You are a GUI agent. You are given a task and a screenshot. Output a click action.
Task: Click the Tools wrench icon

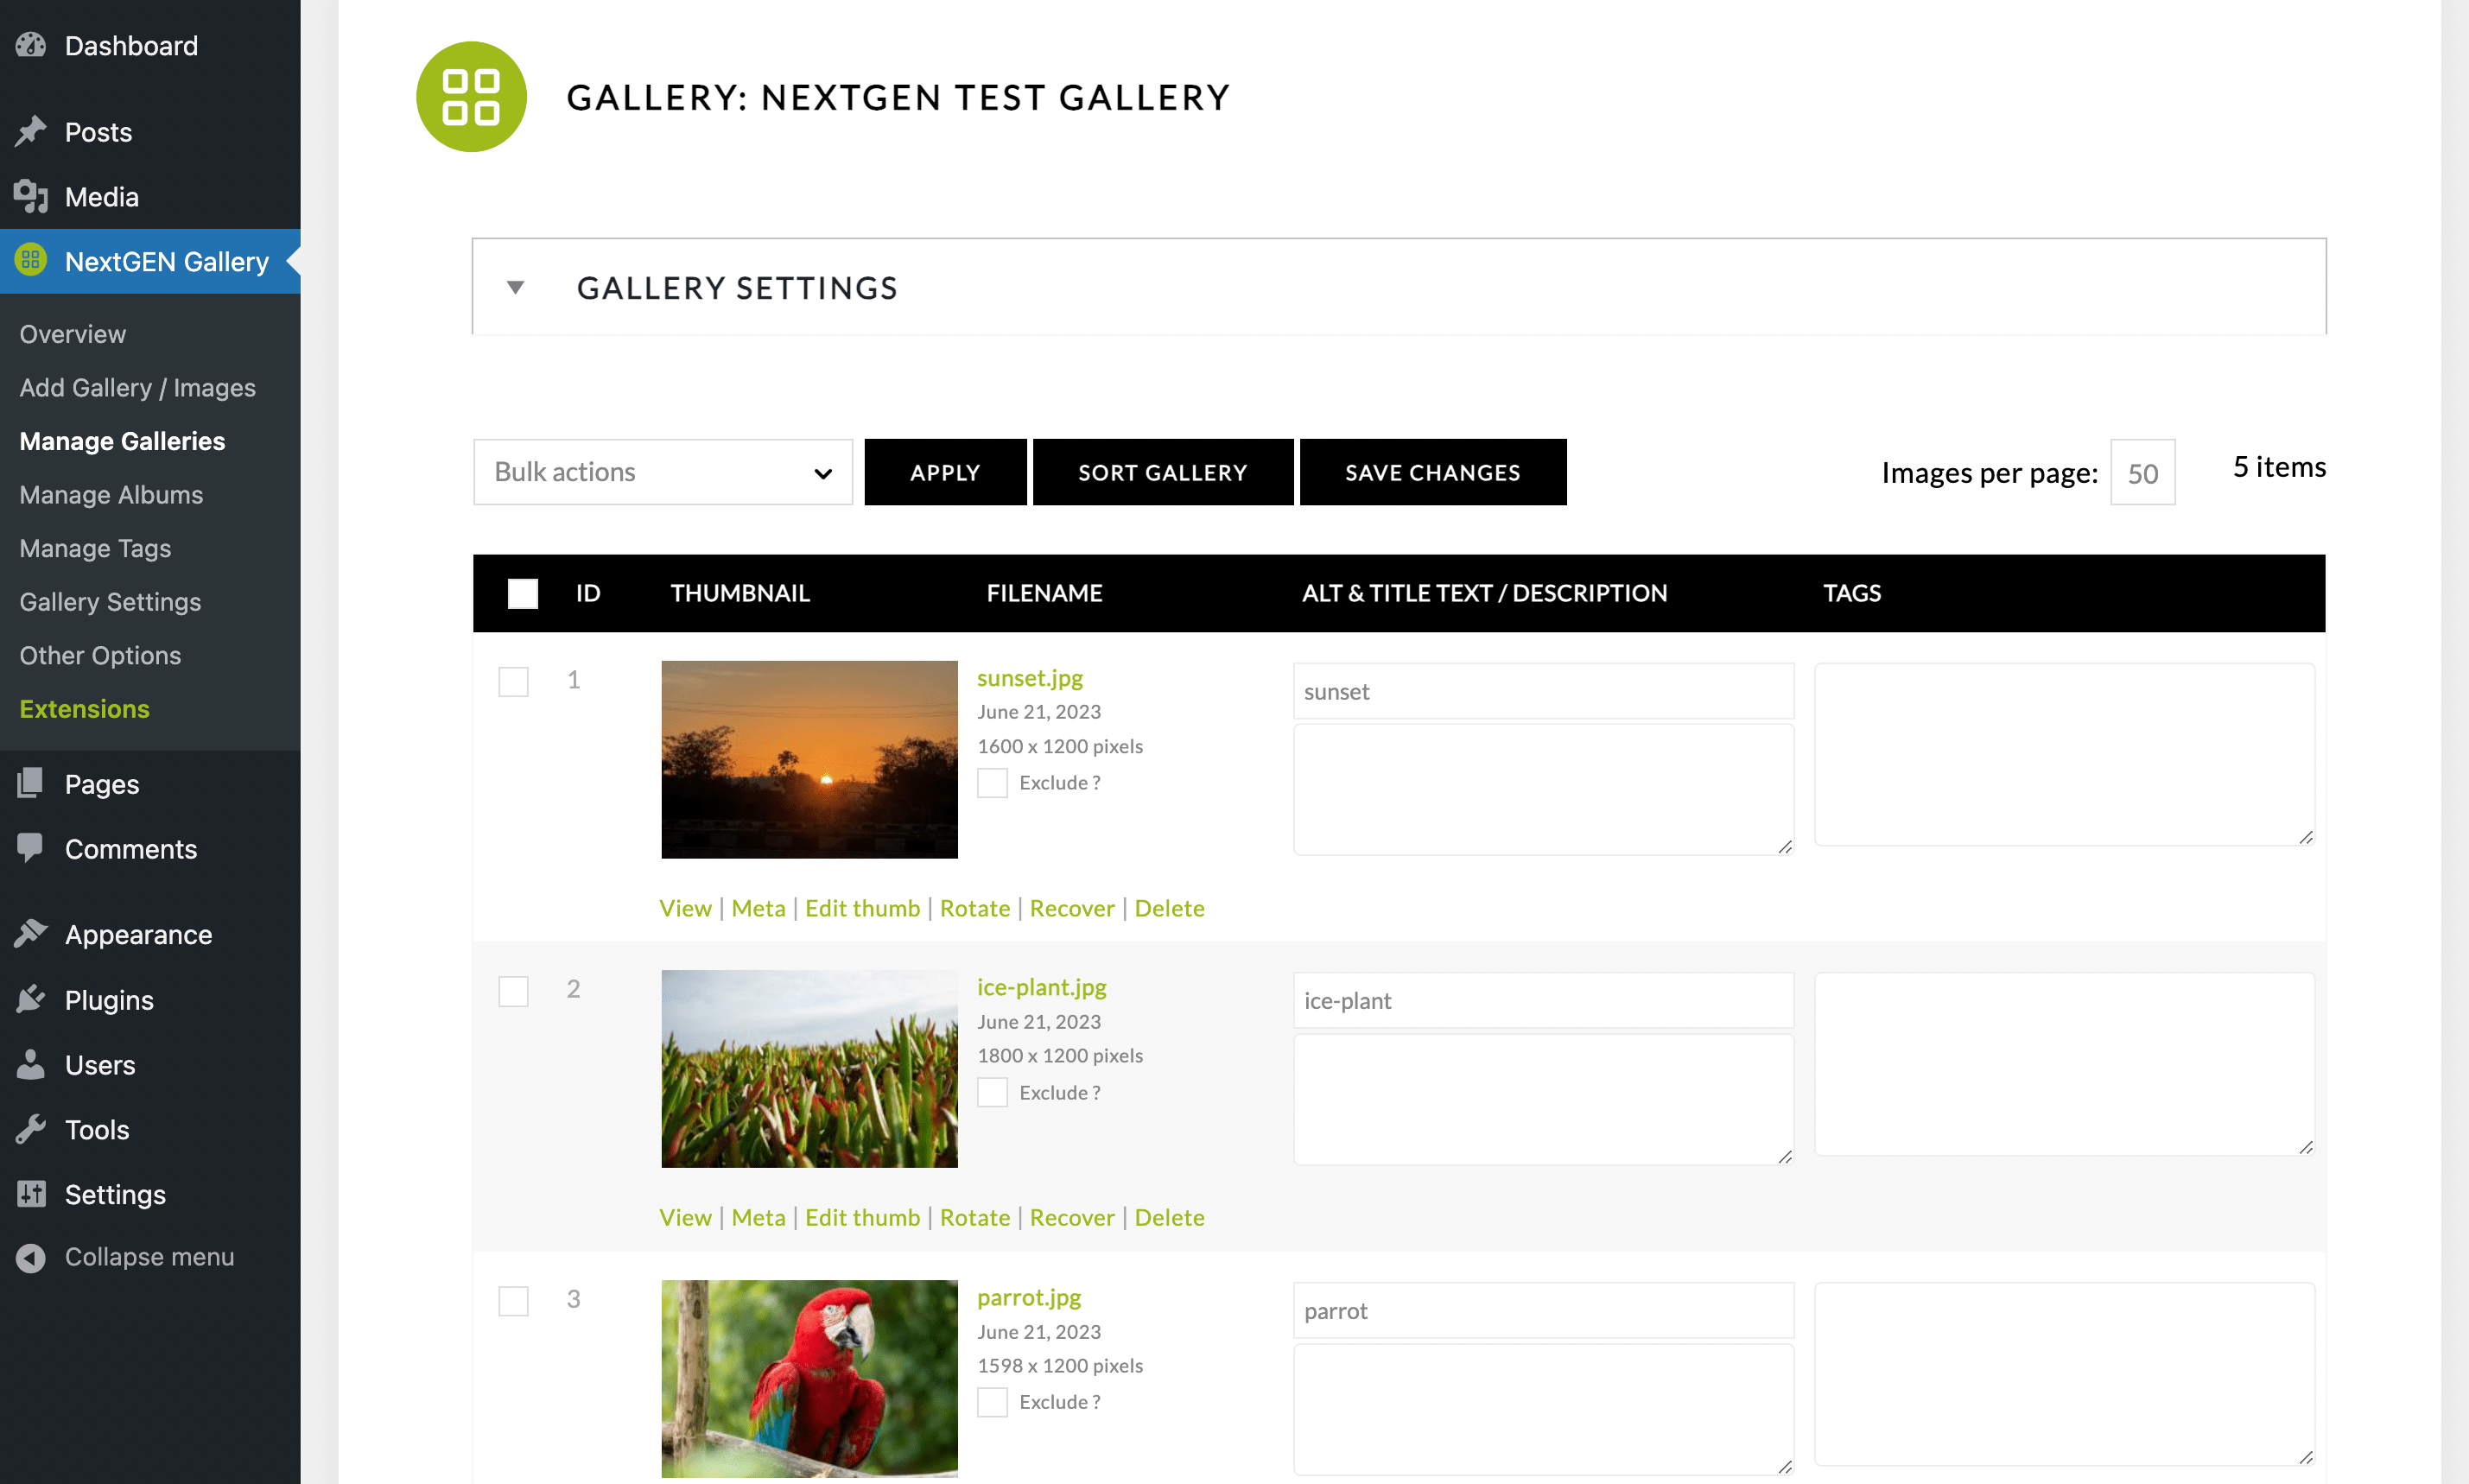pyautogui.click(x=31, y=1129)
